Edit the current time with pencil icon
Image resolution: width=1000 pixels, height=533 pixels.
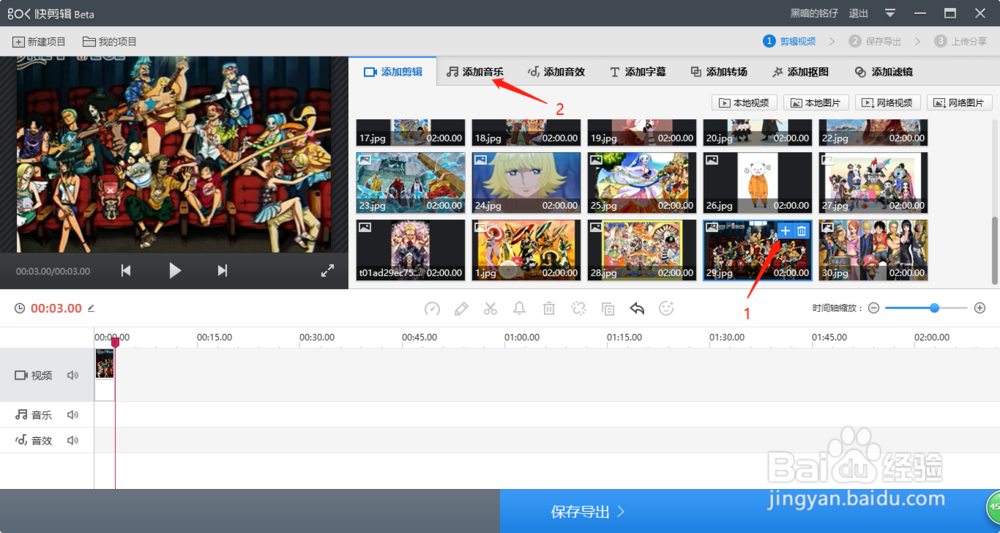(91, 309)
